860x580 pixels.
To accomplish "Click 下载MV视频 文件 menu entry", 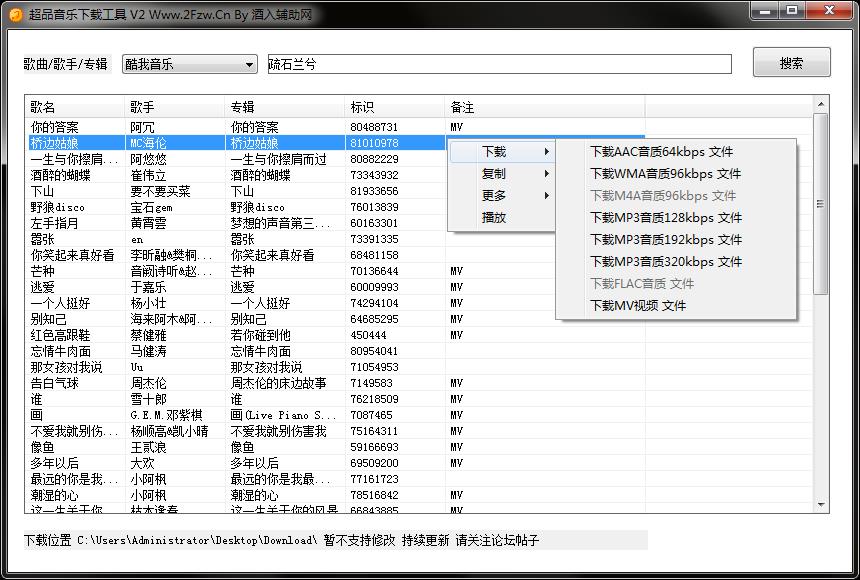I will (638, 306).
